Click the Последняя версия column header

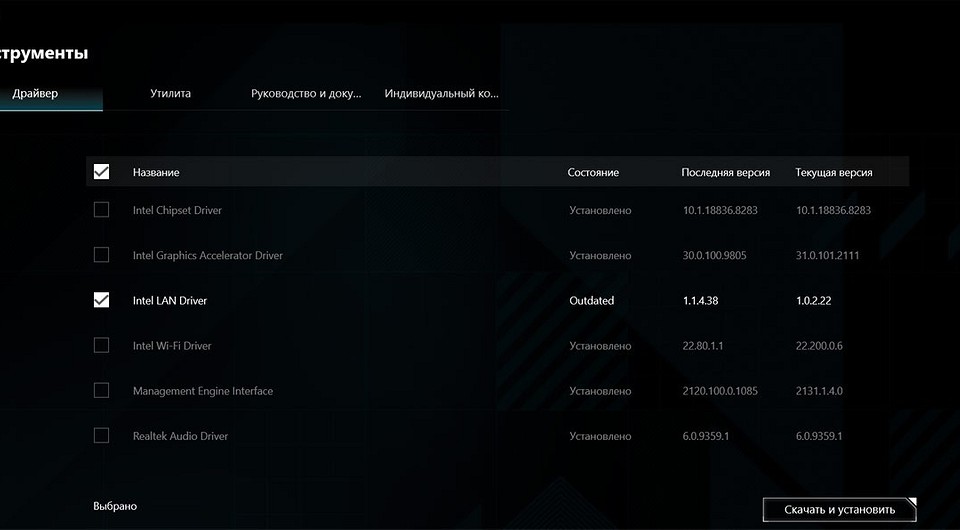[726, 173]
